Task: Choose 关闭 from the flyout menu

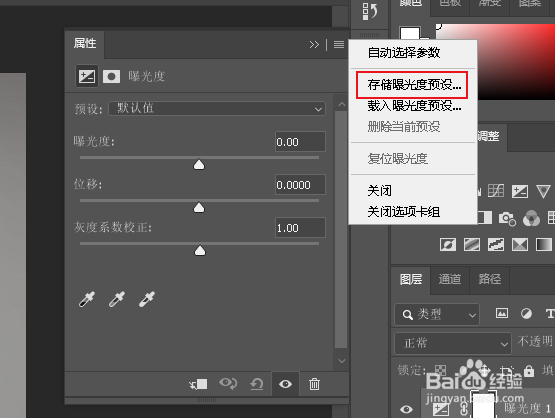Action: (x=379, y=191)
